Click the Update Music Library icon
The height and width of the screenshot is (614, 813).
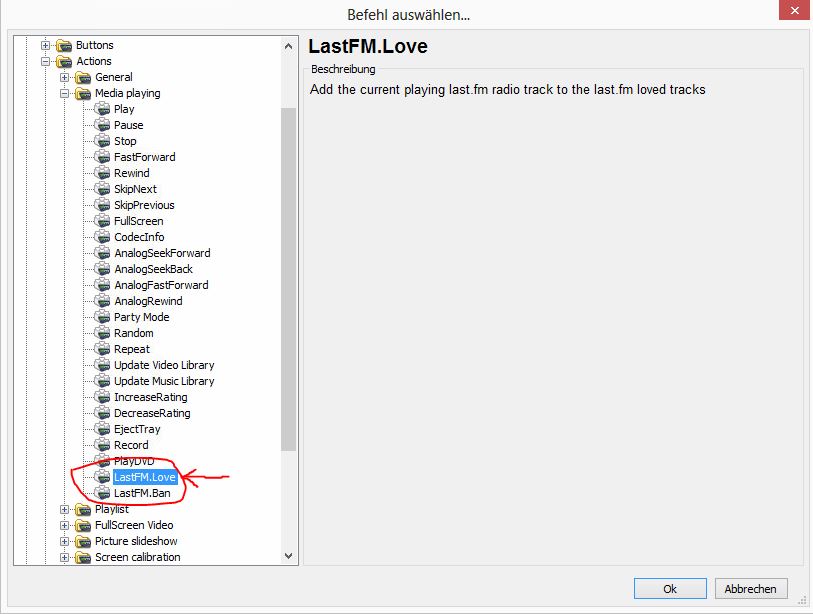[x=103, y=381]
